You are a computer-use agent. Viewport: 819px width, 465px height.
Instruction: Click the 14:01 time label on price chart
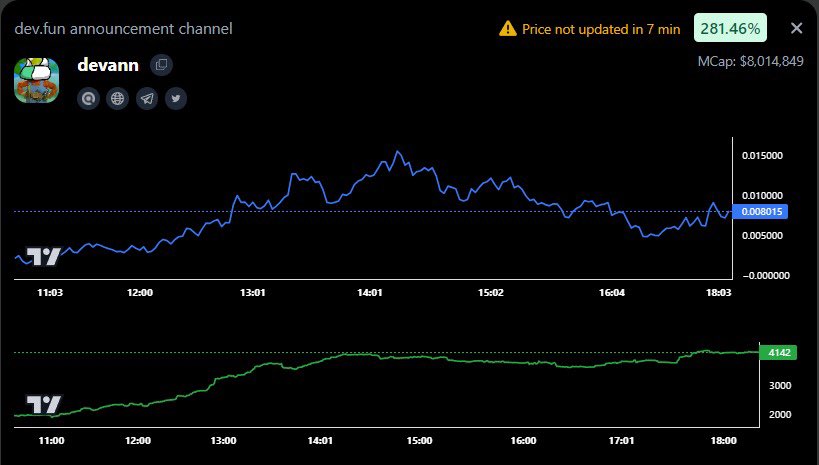click(370, 293)
